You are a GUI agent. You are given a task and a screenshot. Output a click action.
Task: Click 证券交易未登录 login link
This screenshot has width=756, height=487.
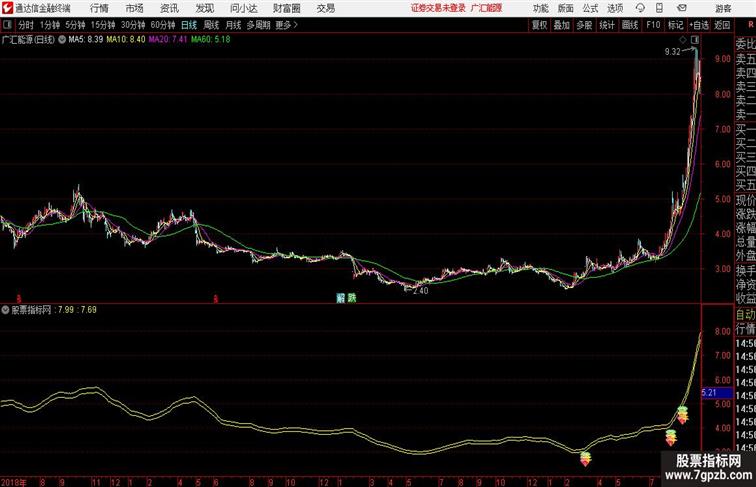438,8
